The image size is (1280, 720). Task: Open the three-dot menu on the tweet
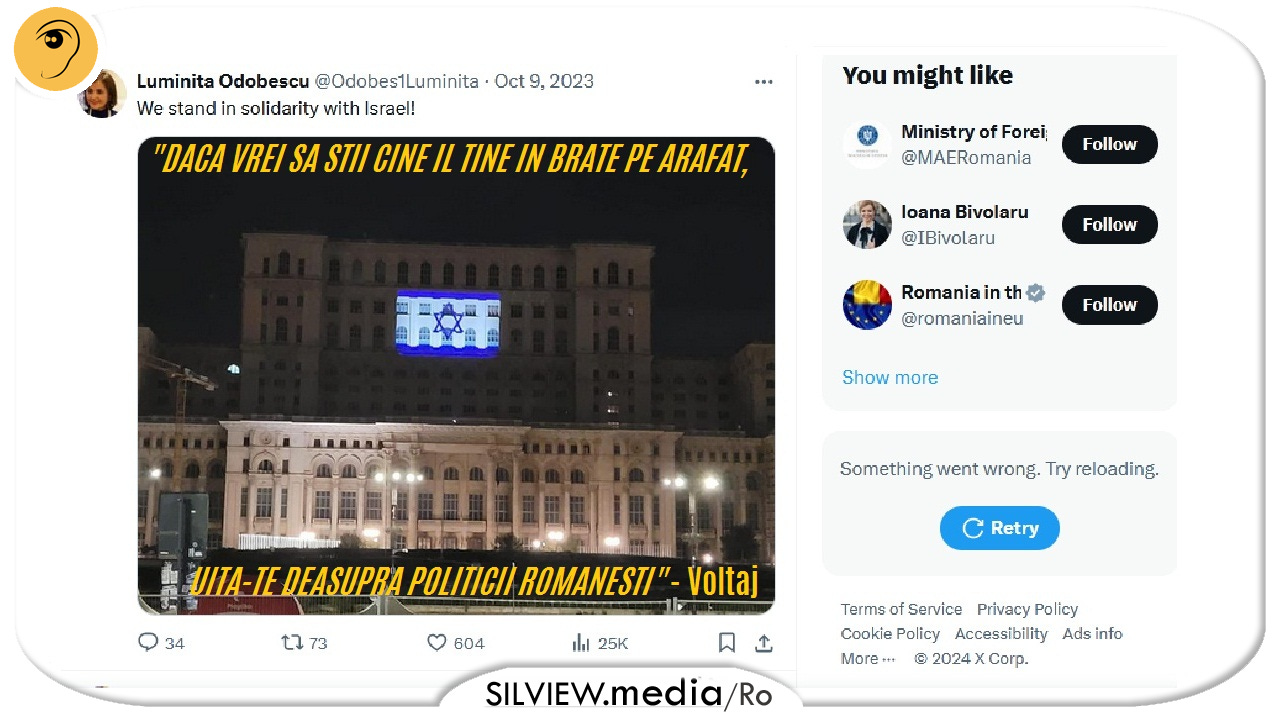tap(764, 82)
